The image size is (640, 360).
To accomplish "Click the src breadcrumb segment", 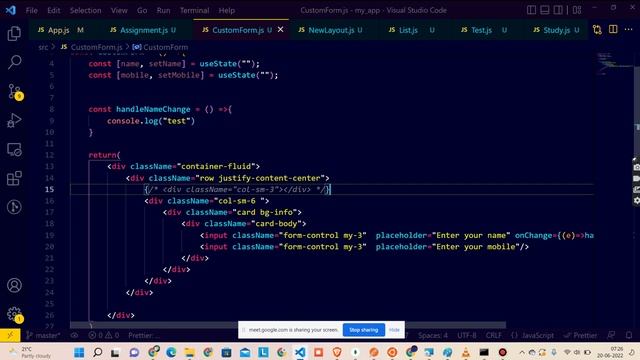I will tap(43, 47).
